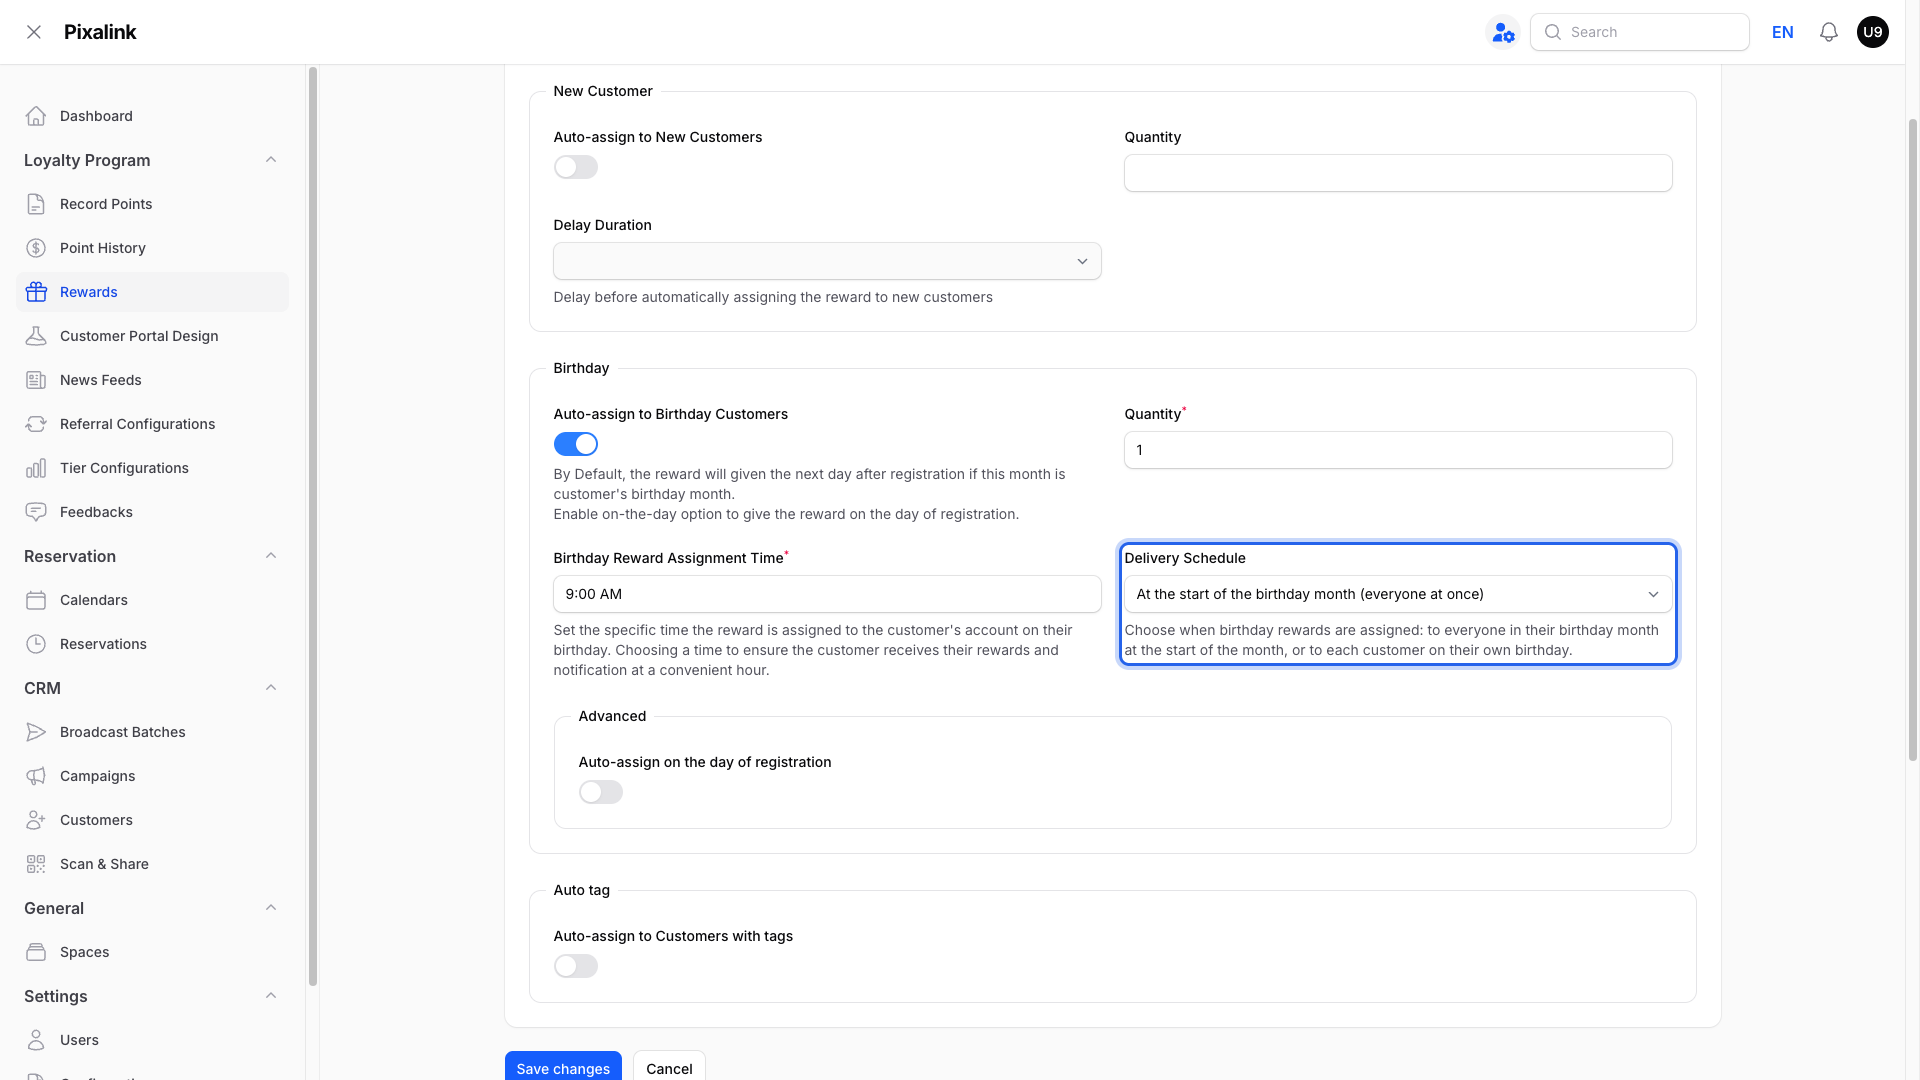This screenshot has height=1080, width=1920.
Task: Collapse the General sidebar section
Action: [271, 908]
